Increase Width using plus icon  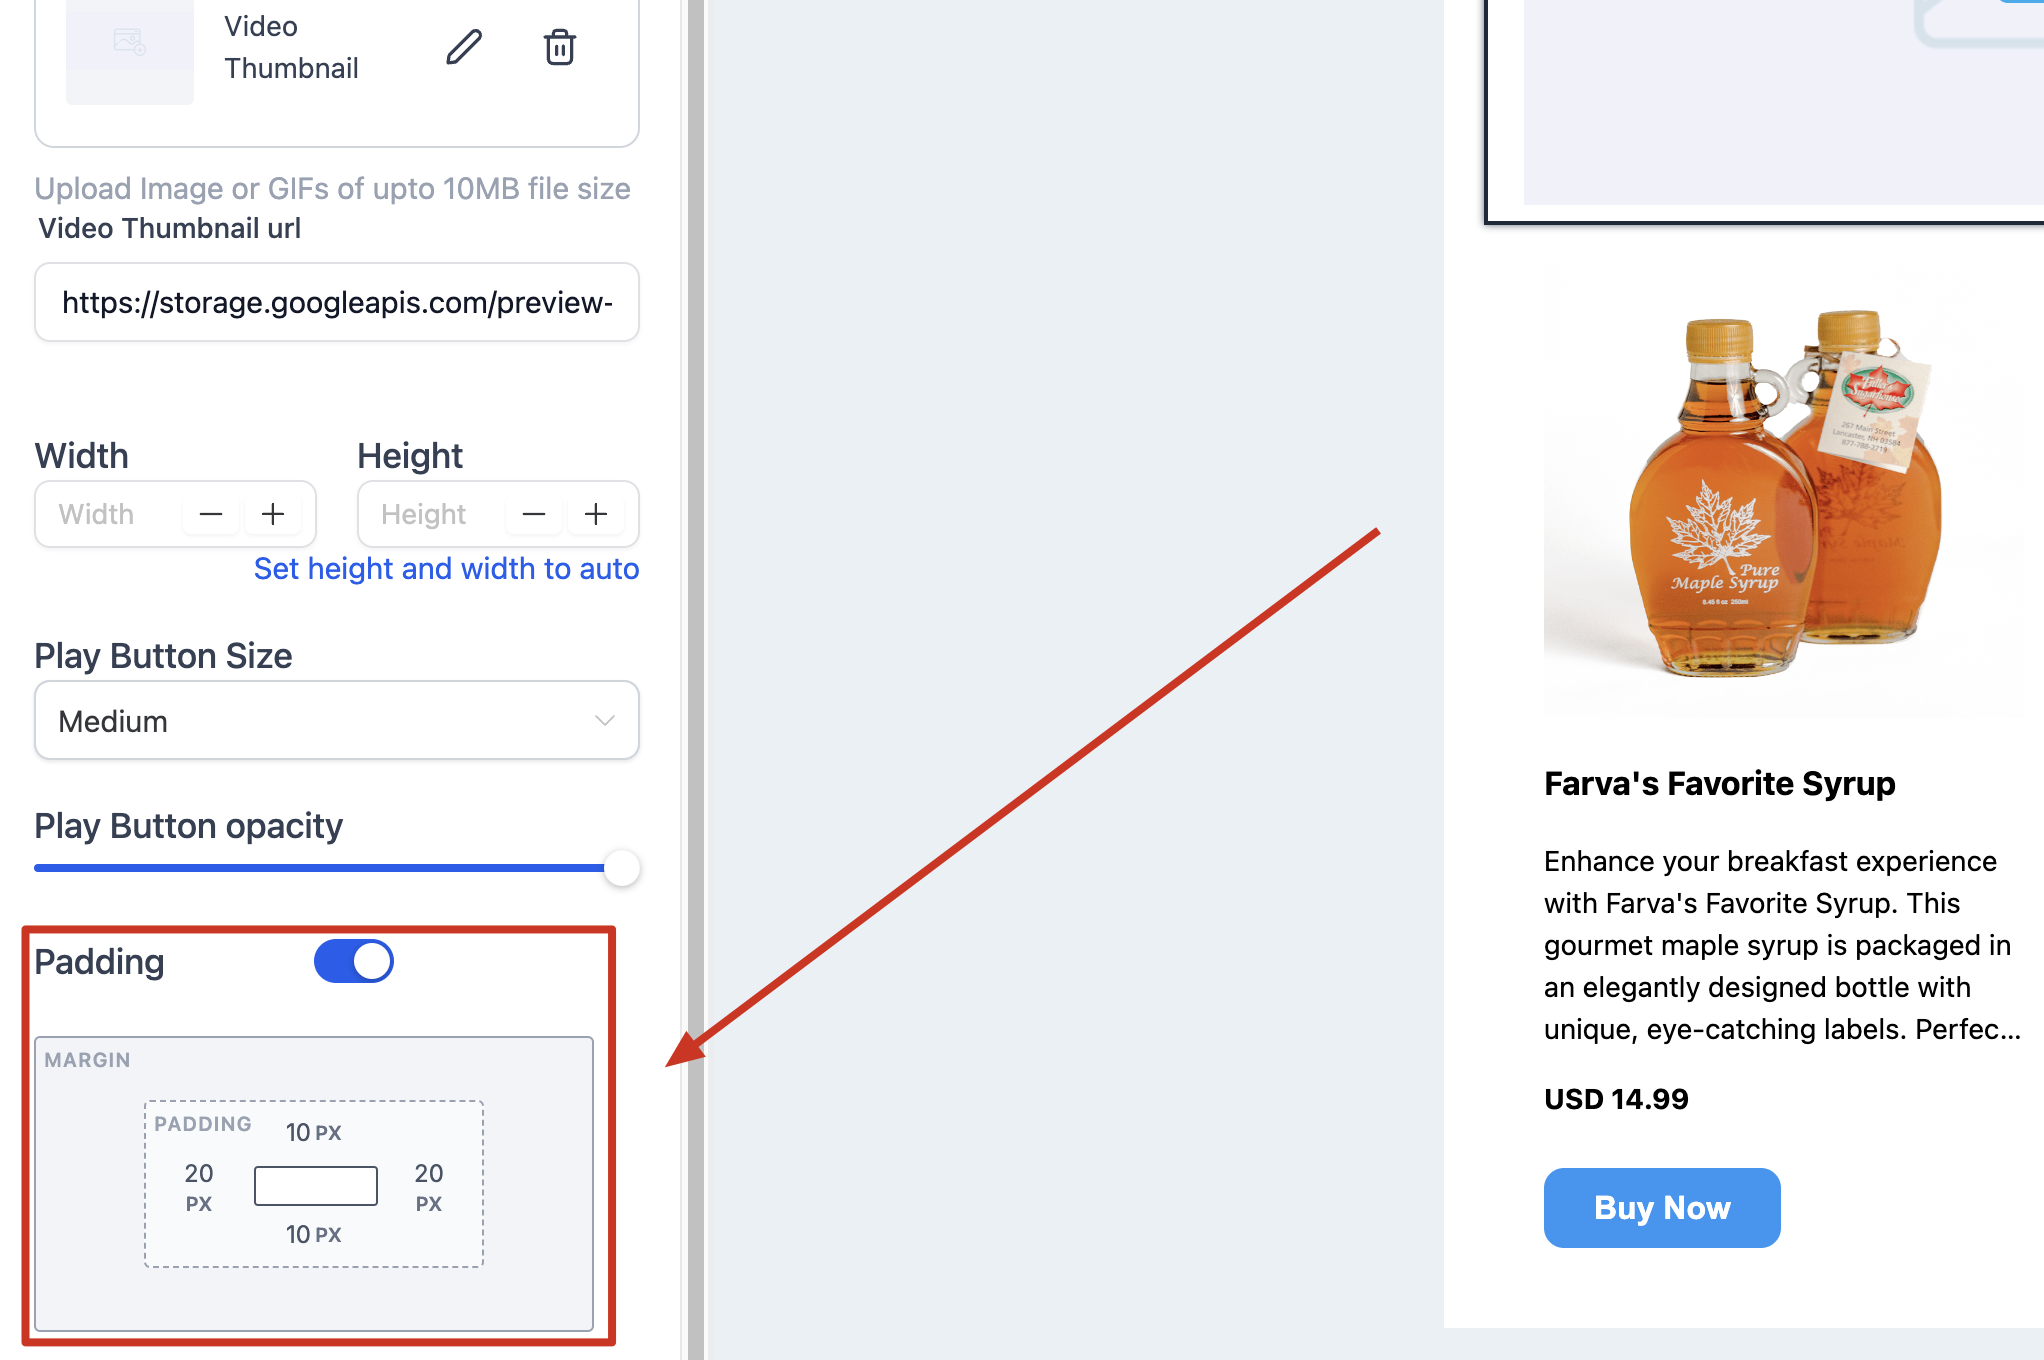click(273, 514)
